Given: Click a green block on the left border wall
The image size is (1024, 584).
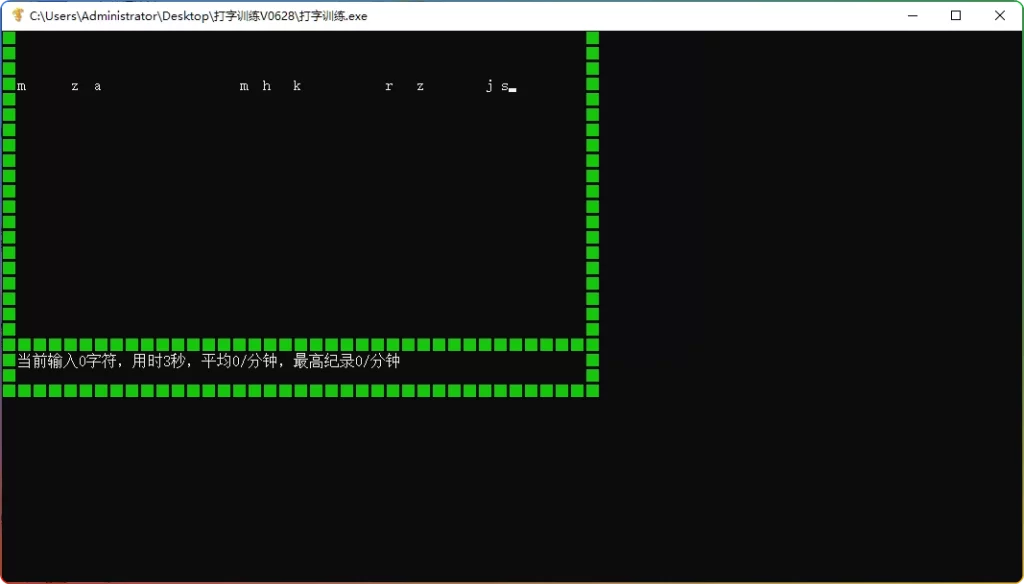Looking at the screenshot, I should coord(10,200).
